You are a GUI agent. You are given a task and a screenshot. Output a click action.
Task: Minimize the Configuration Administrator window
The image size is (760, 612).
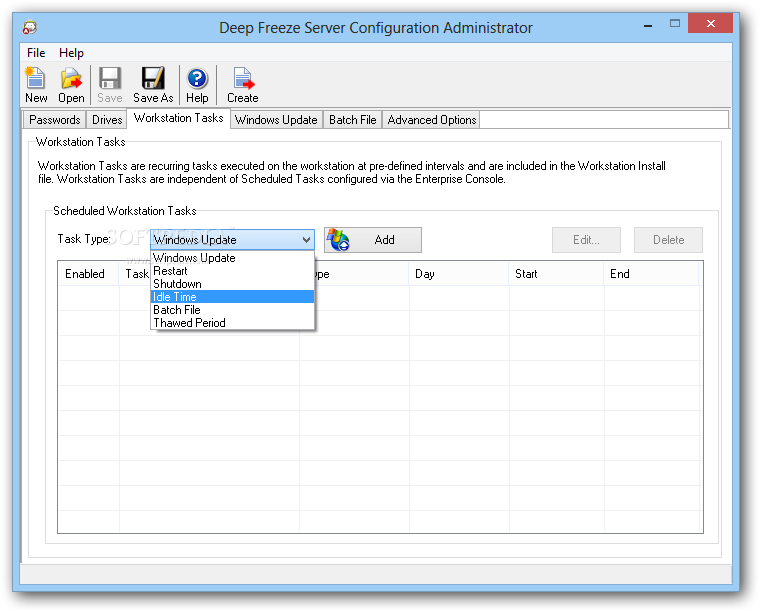pyautogui.click(x=648, y=24)
